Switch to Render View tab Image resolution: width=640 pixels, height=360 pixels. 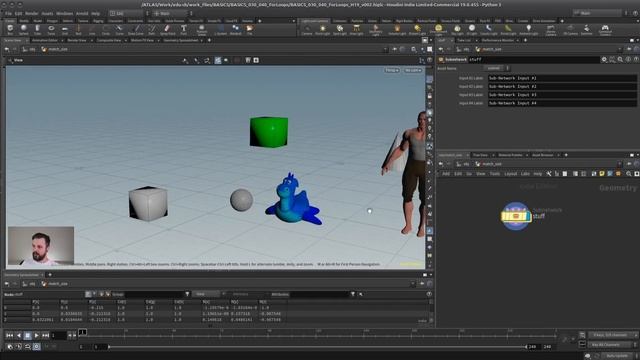77,40
